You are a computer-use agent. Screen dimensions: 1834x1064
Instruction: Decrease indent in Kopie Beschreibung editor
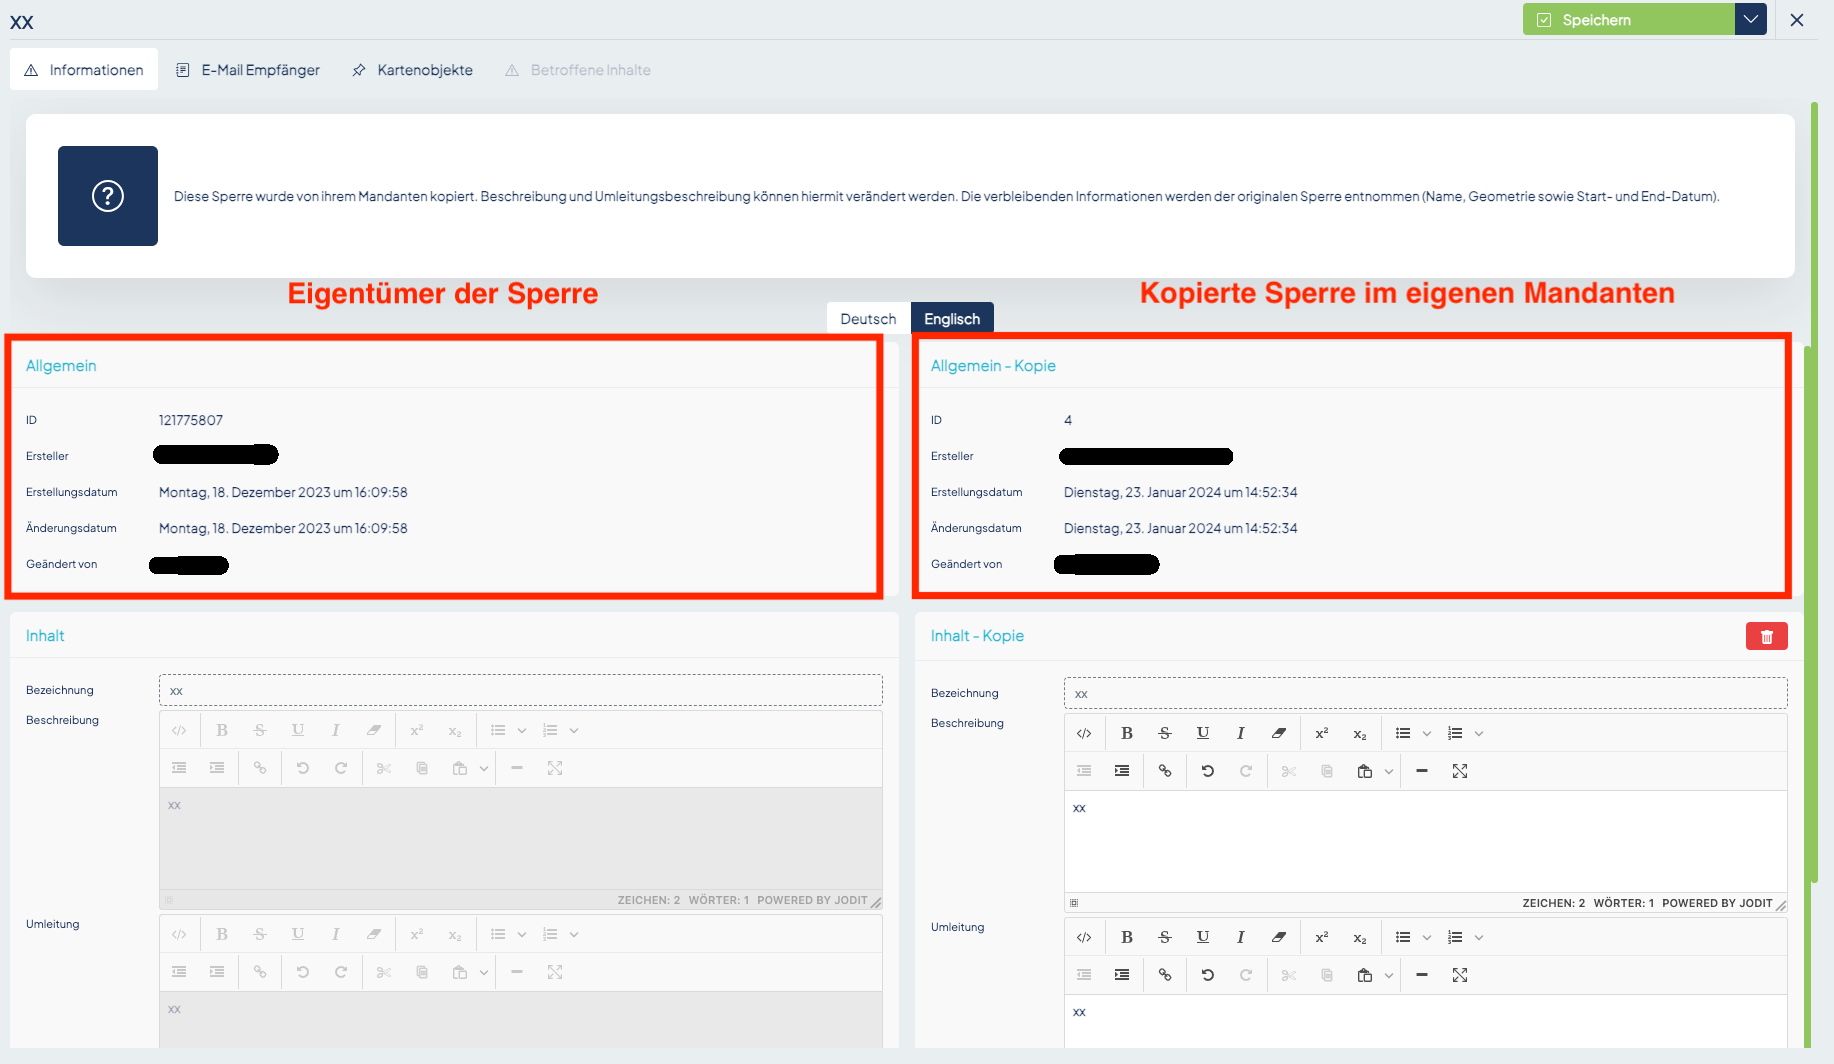(1084, 771)
